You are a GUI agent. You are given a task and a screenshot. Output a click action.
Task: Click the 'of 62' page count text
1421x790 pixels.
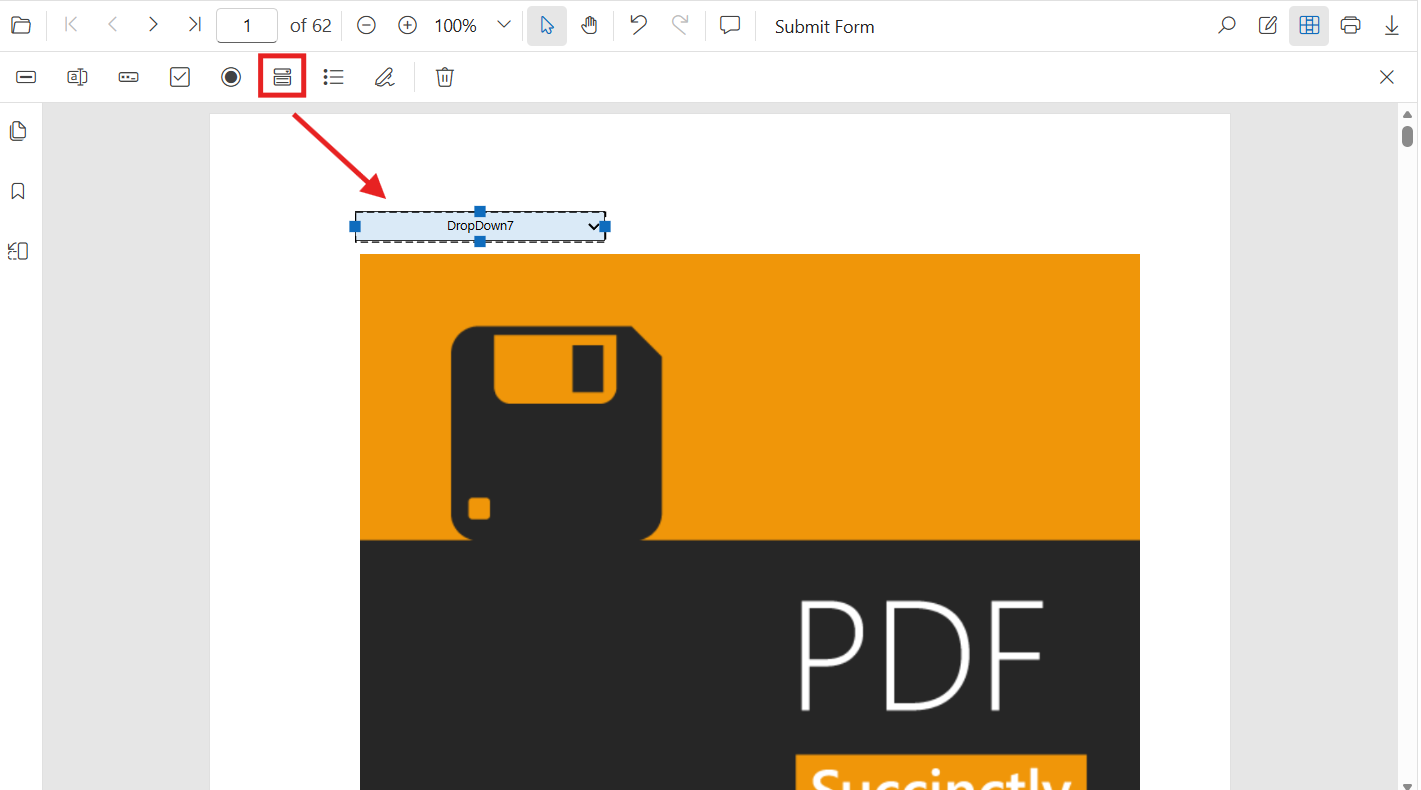point(311,26)
